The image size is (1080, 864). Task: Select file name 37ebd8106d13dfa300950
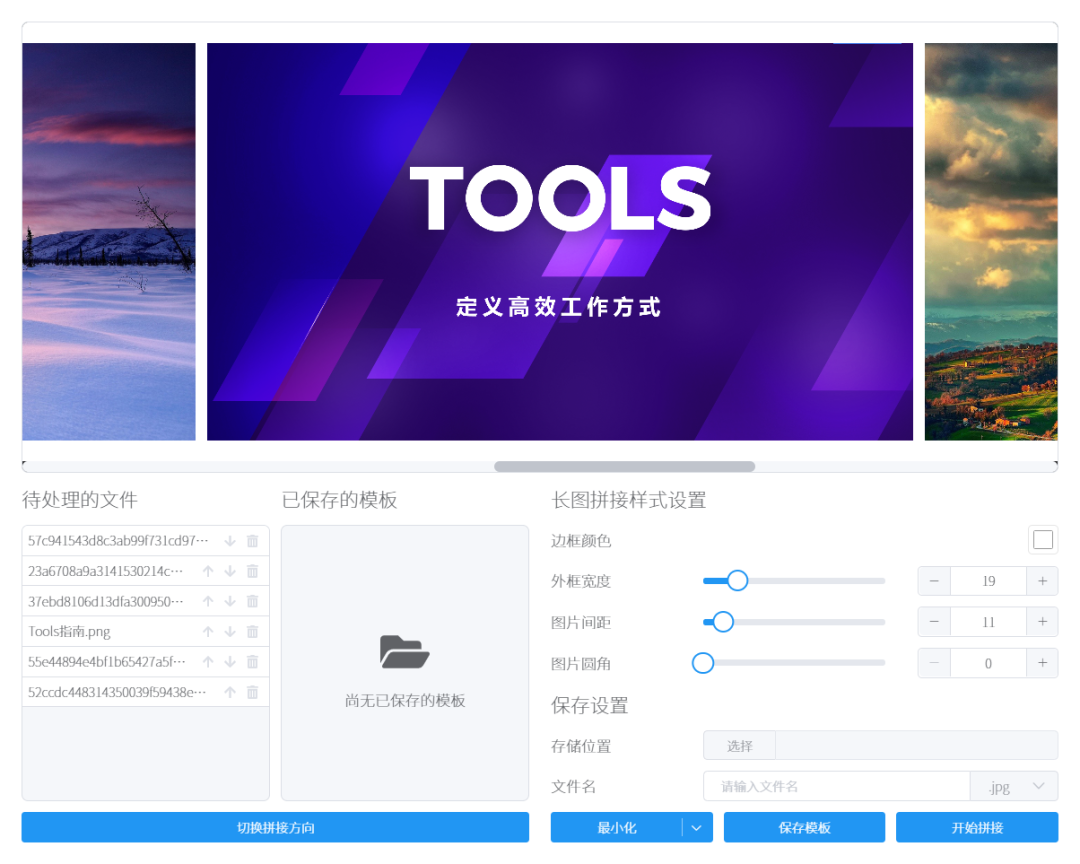click(105, 602)
